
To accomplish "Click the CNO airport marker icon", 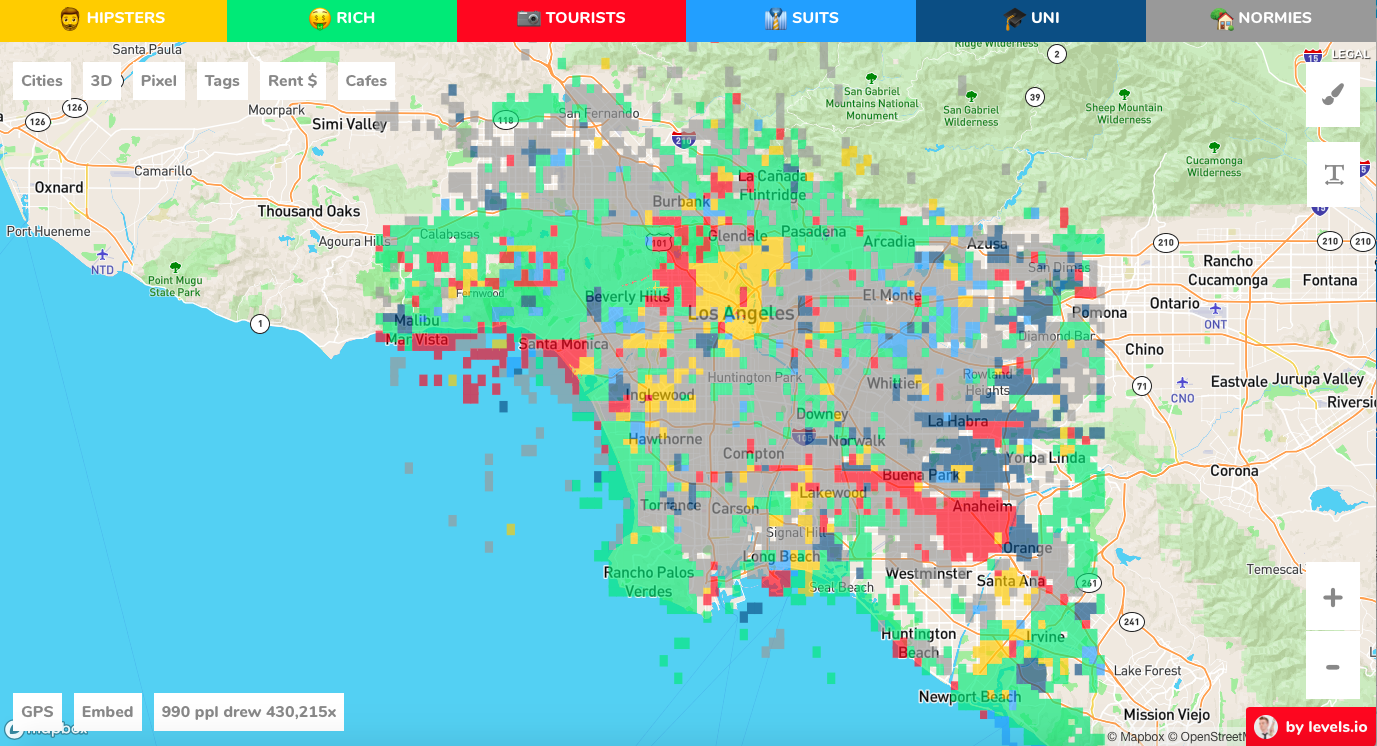I will 1182,383.
